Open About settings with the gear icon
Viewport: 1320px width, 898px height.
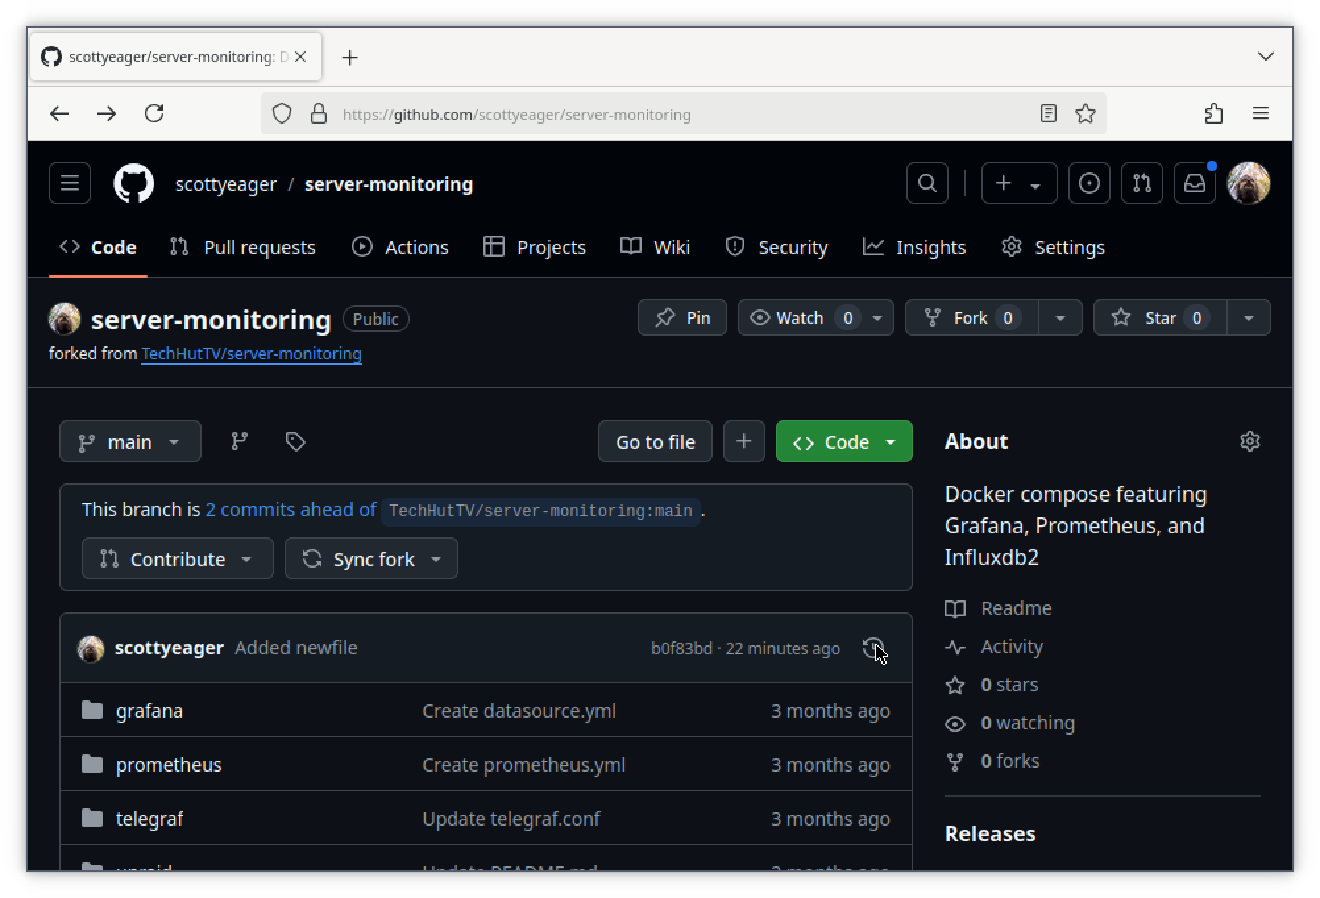click(x=1250, y=440)
